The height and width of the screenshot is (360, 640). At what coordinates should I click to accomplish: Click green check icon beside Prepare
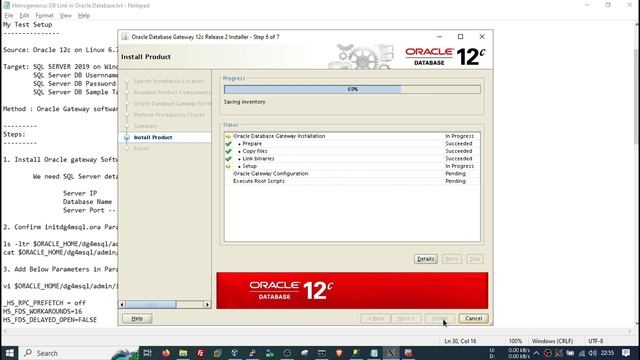point(228,144)
